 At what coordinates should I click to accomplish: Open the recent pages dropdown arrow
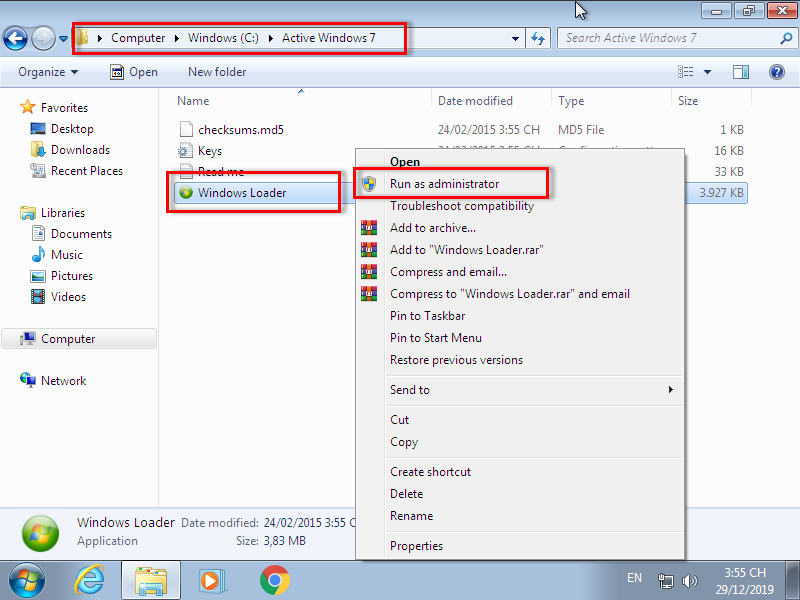(63, 39)
